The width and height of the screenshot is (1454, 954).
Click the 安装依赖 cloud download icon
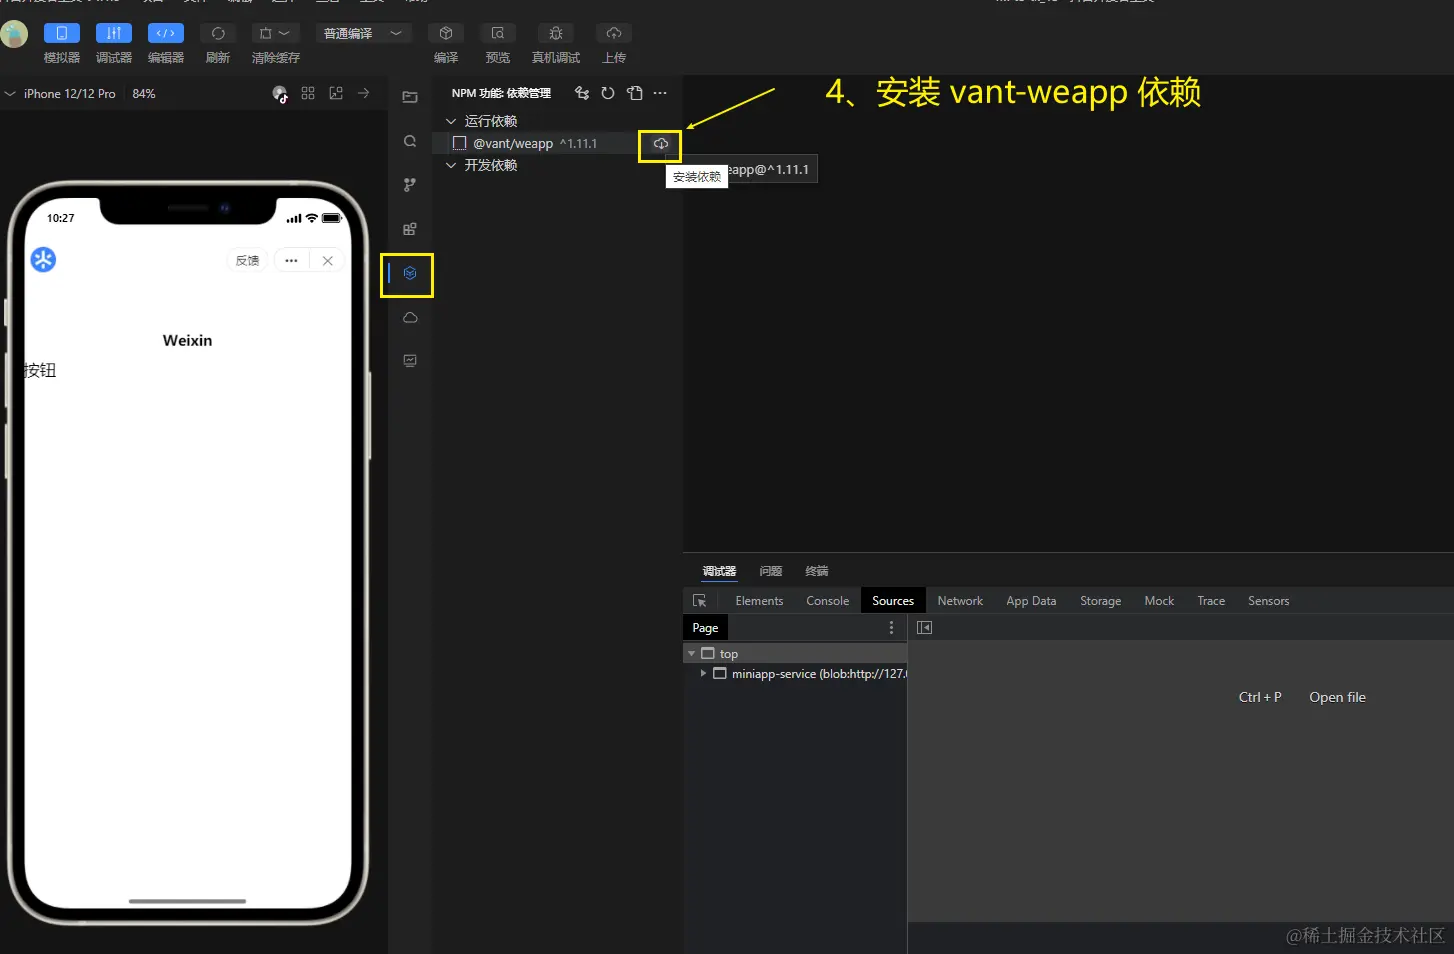point(661,144)
